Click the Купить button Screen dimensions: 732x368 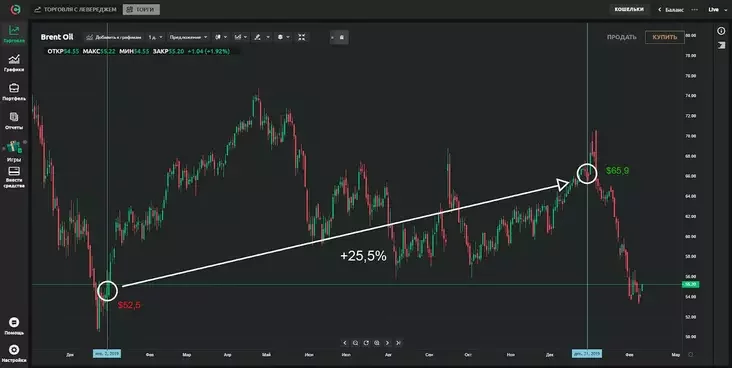point(665,37)
